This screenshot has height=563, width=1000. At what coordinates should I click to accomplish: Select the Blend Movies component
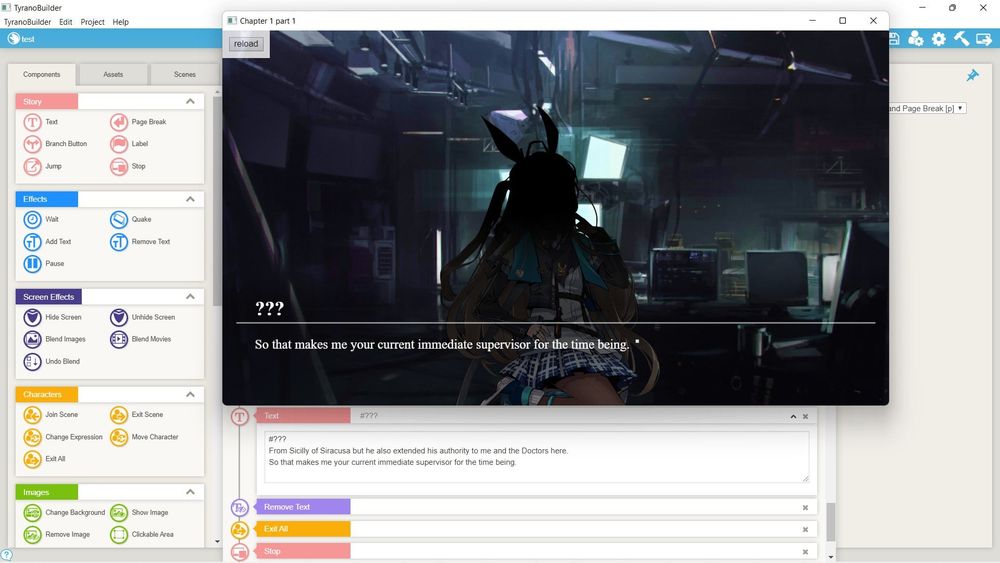tap(140, 339)
